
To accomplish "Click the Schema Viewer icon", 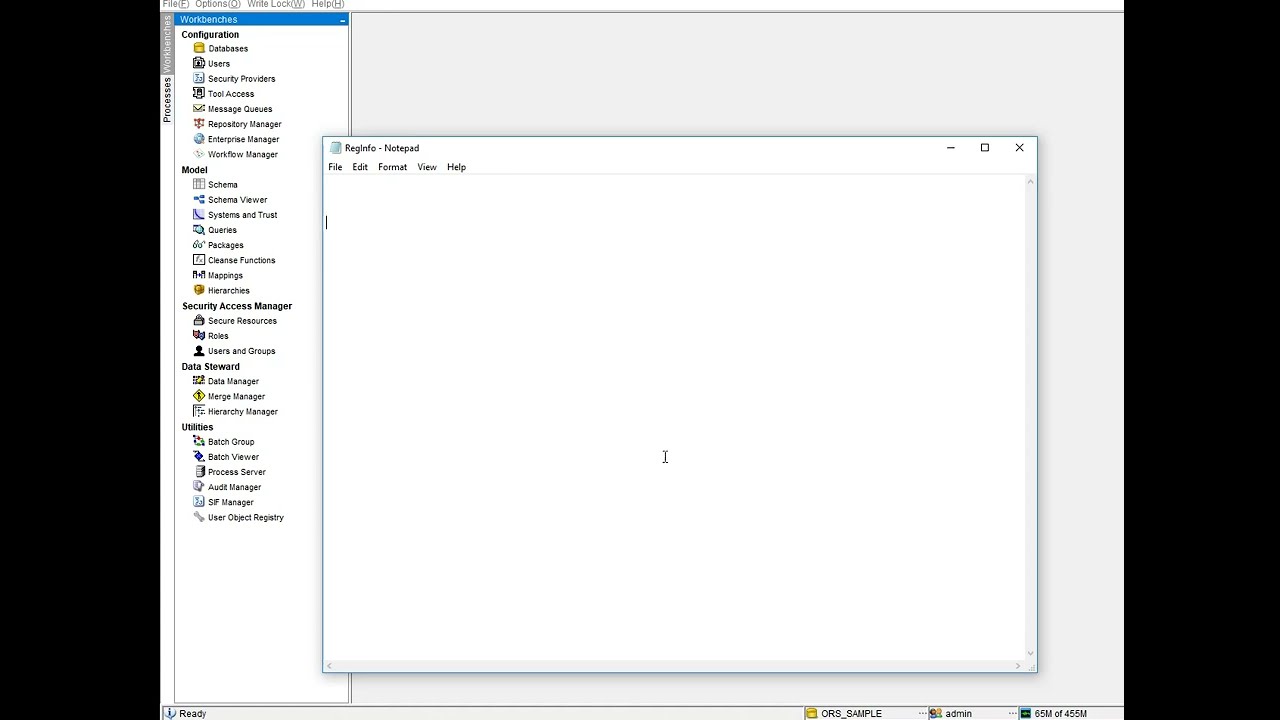I will [x=199, y=200].
